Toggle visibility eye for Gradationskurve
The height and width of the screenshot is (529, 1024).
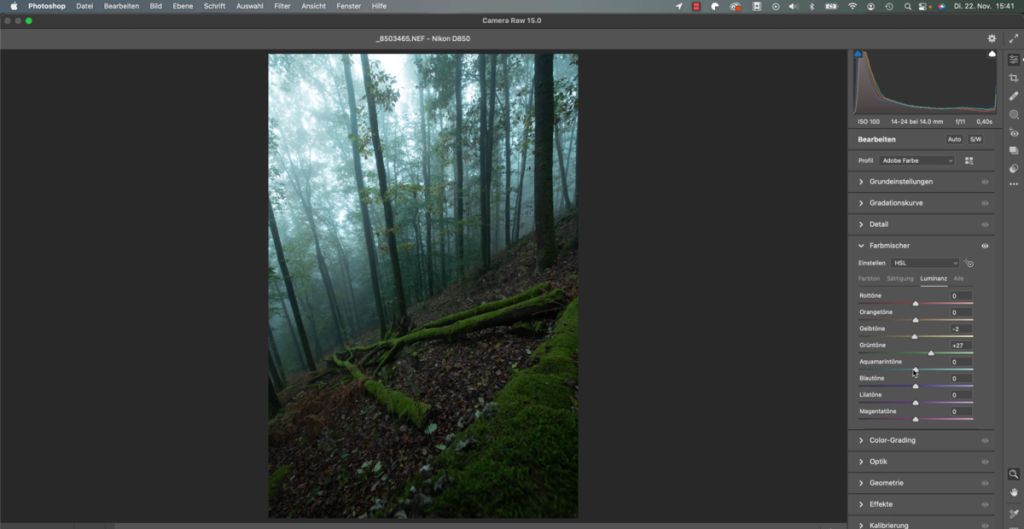click(985, 203)
